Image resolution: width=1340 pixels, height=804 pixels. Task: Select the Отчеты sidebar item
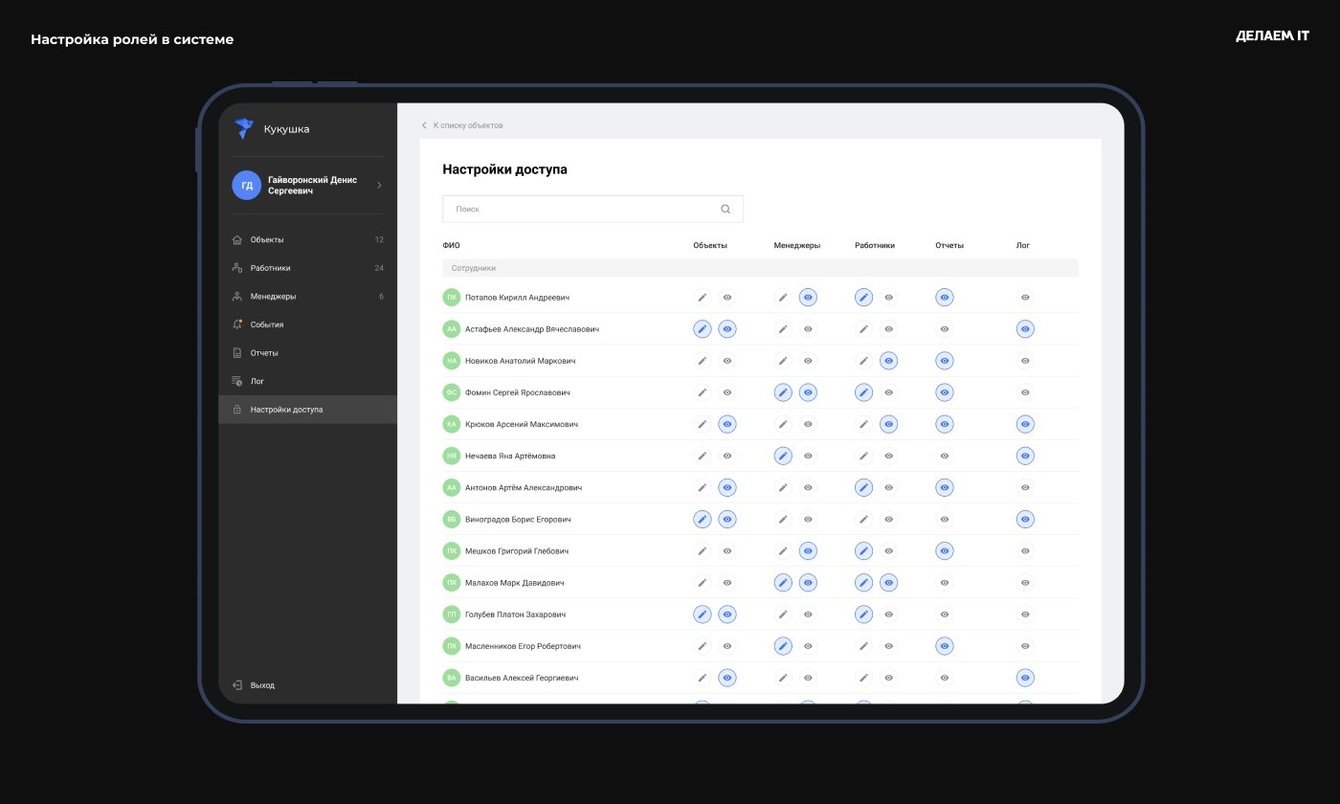264,353
